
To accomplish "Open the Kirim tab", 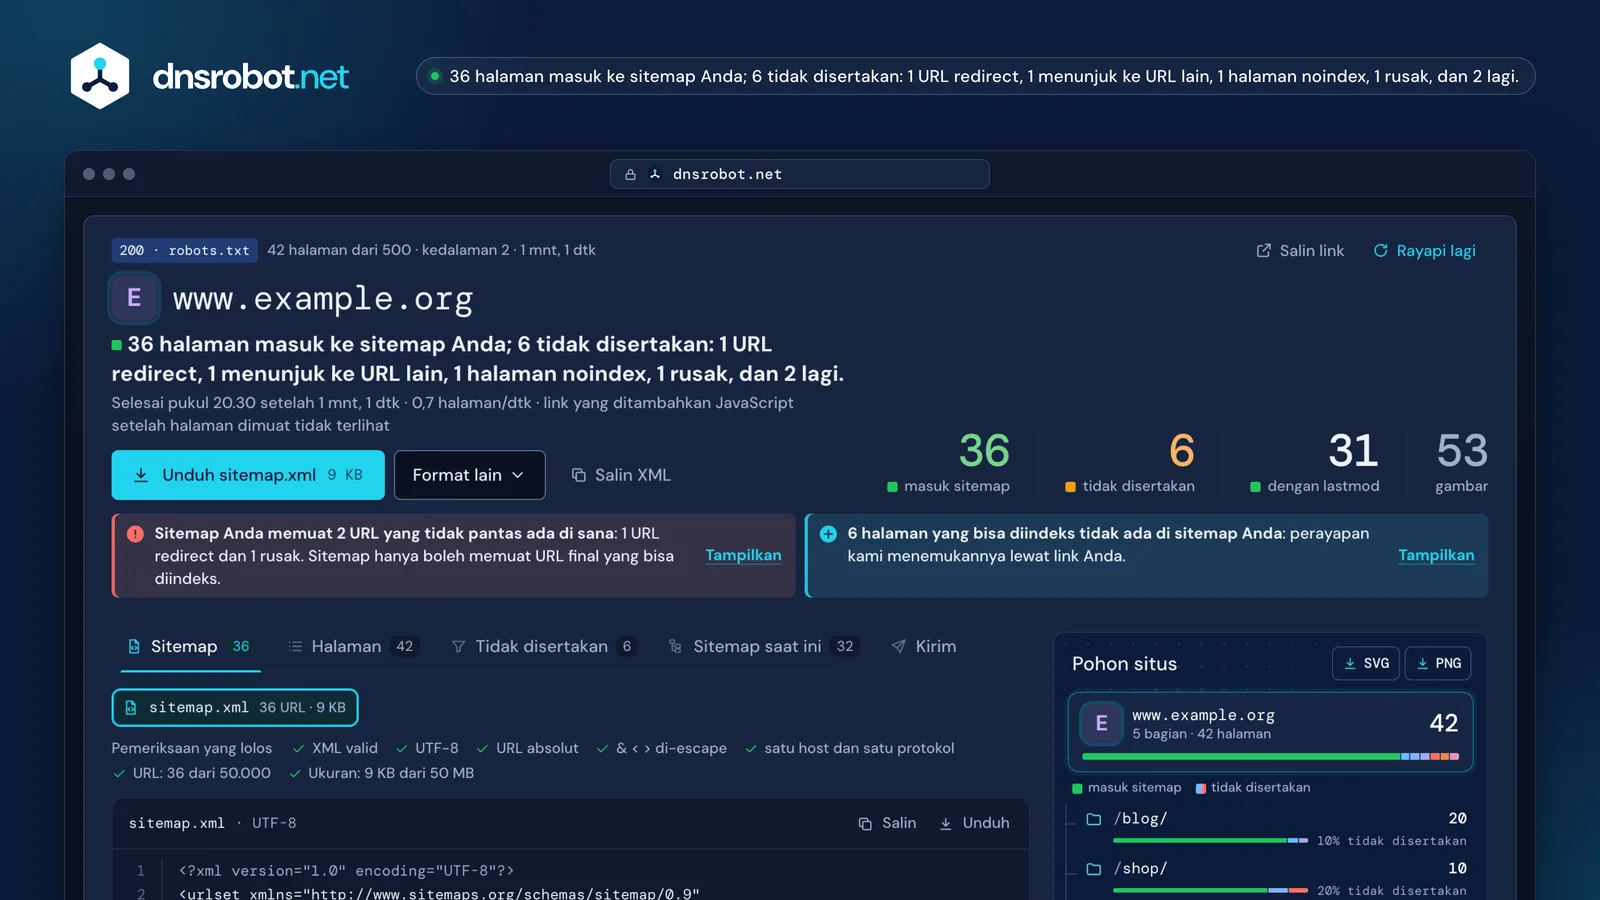I will click(x=923, y=647).
